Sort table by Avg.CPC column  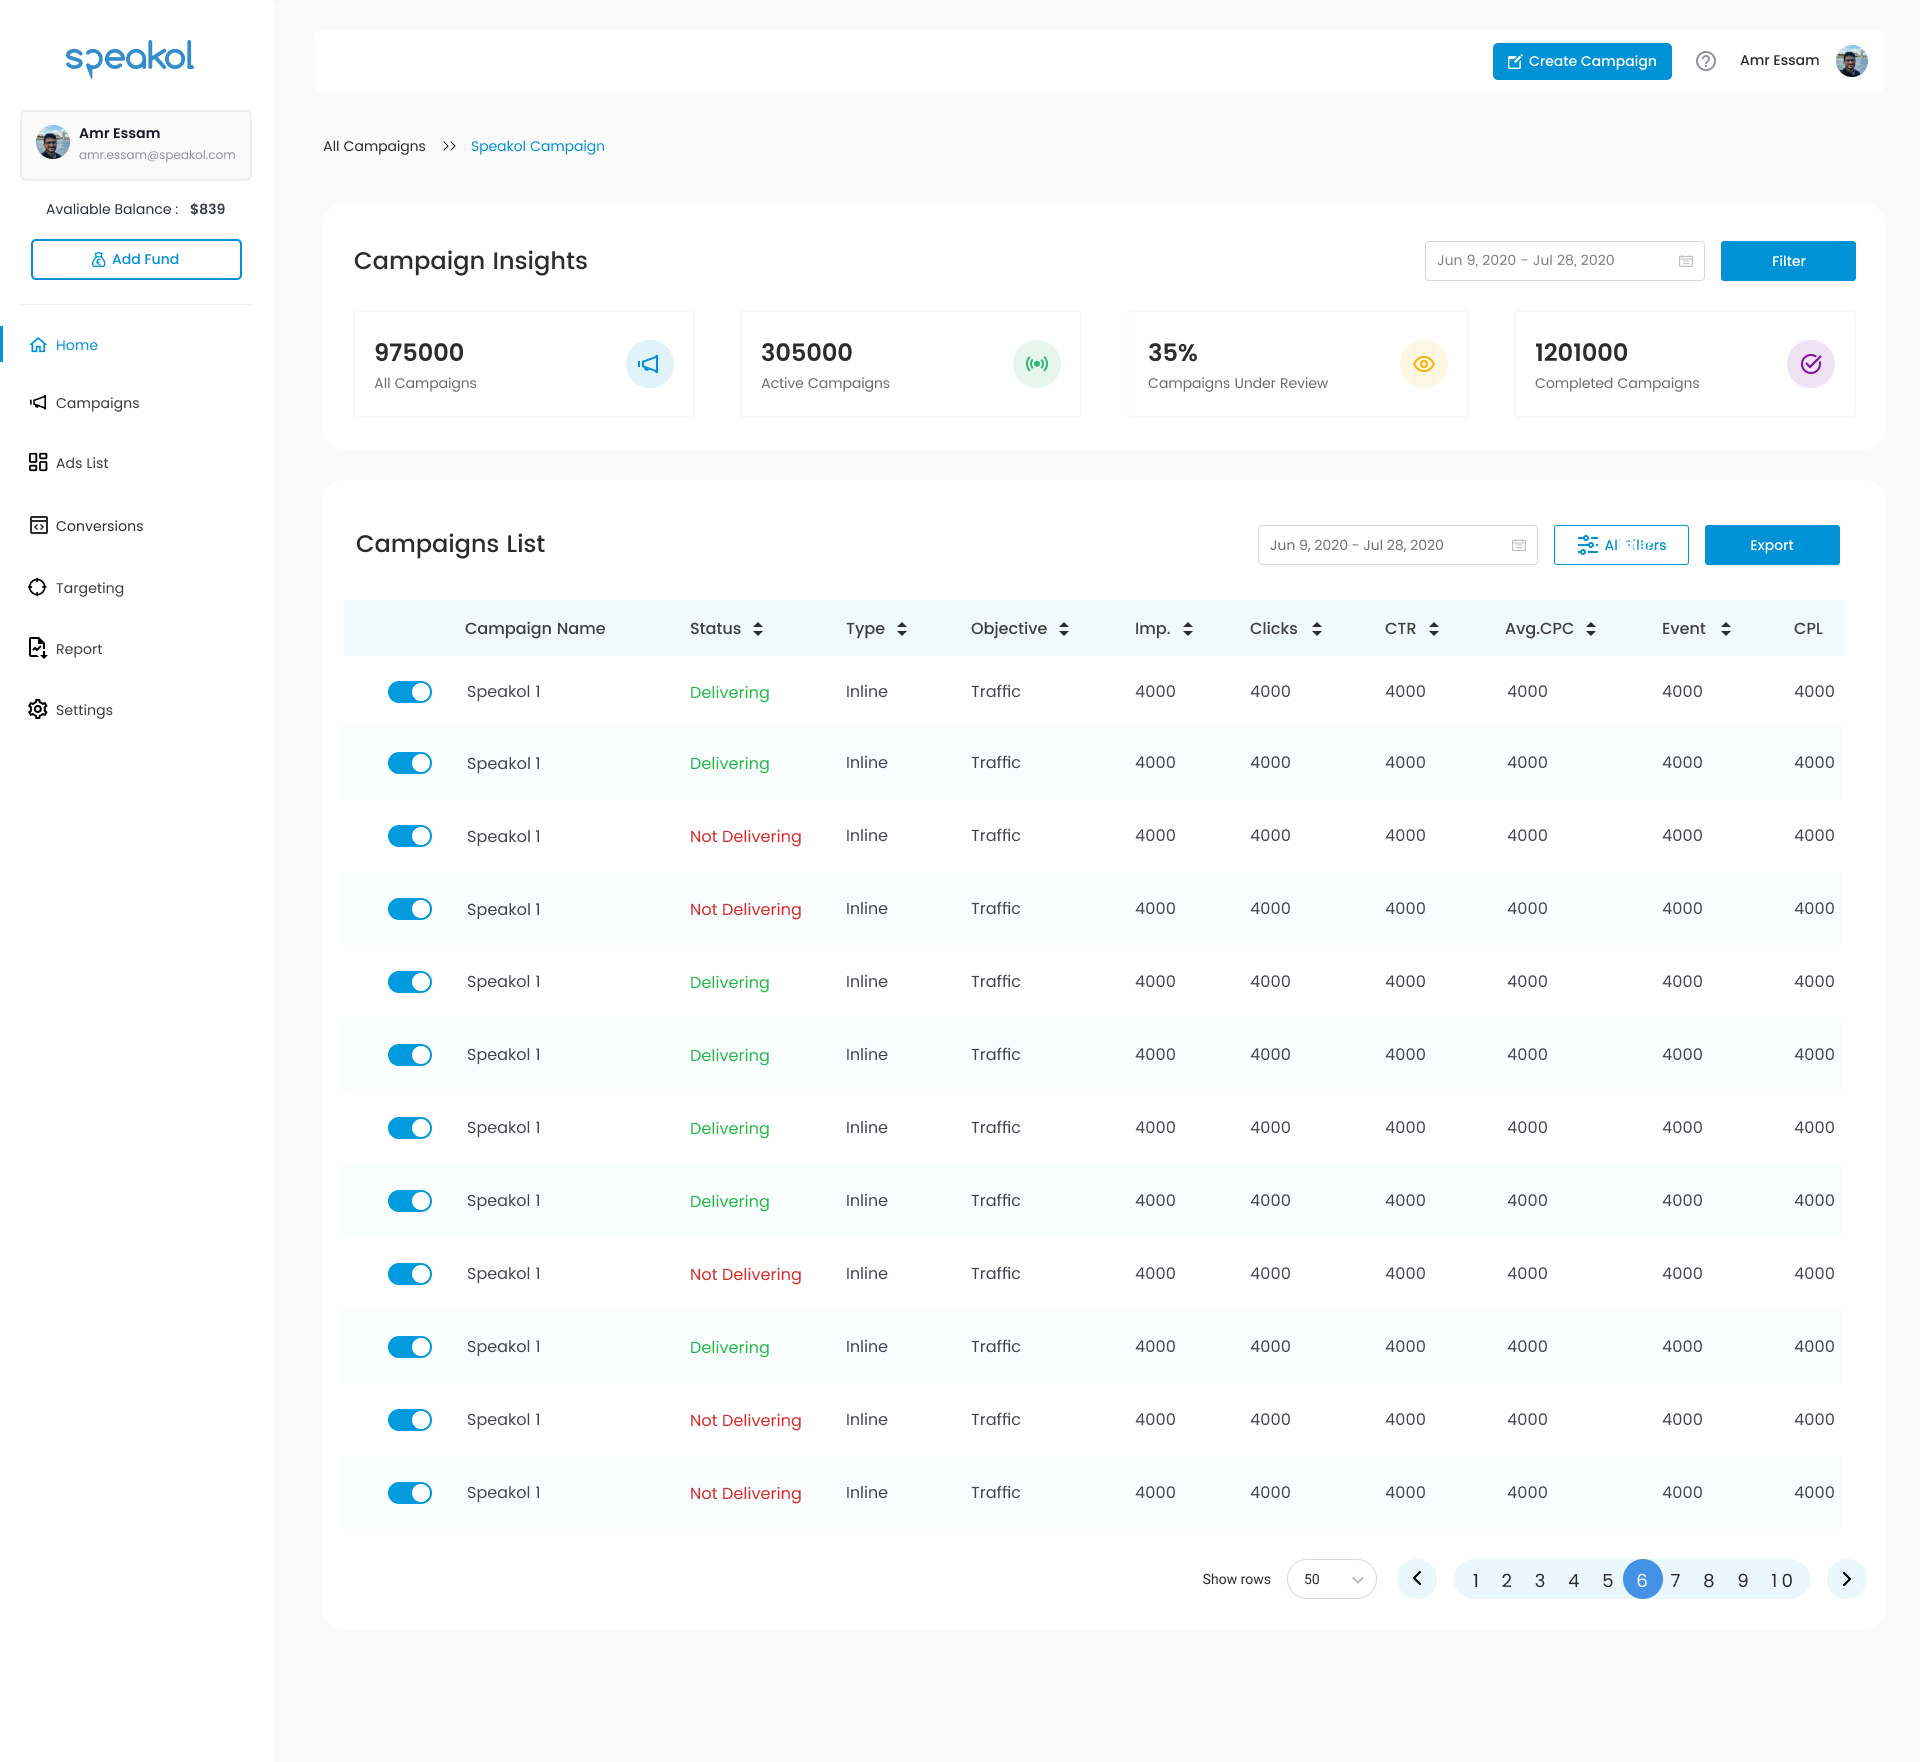(x=1591, y=629)
